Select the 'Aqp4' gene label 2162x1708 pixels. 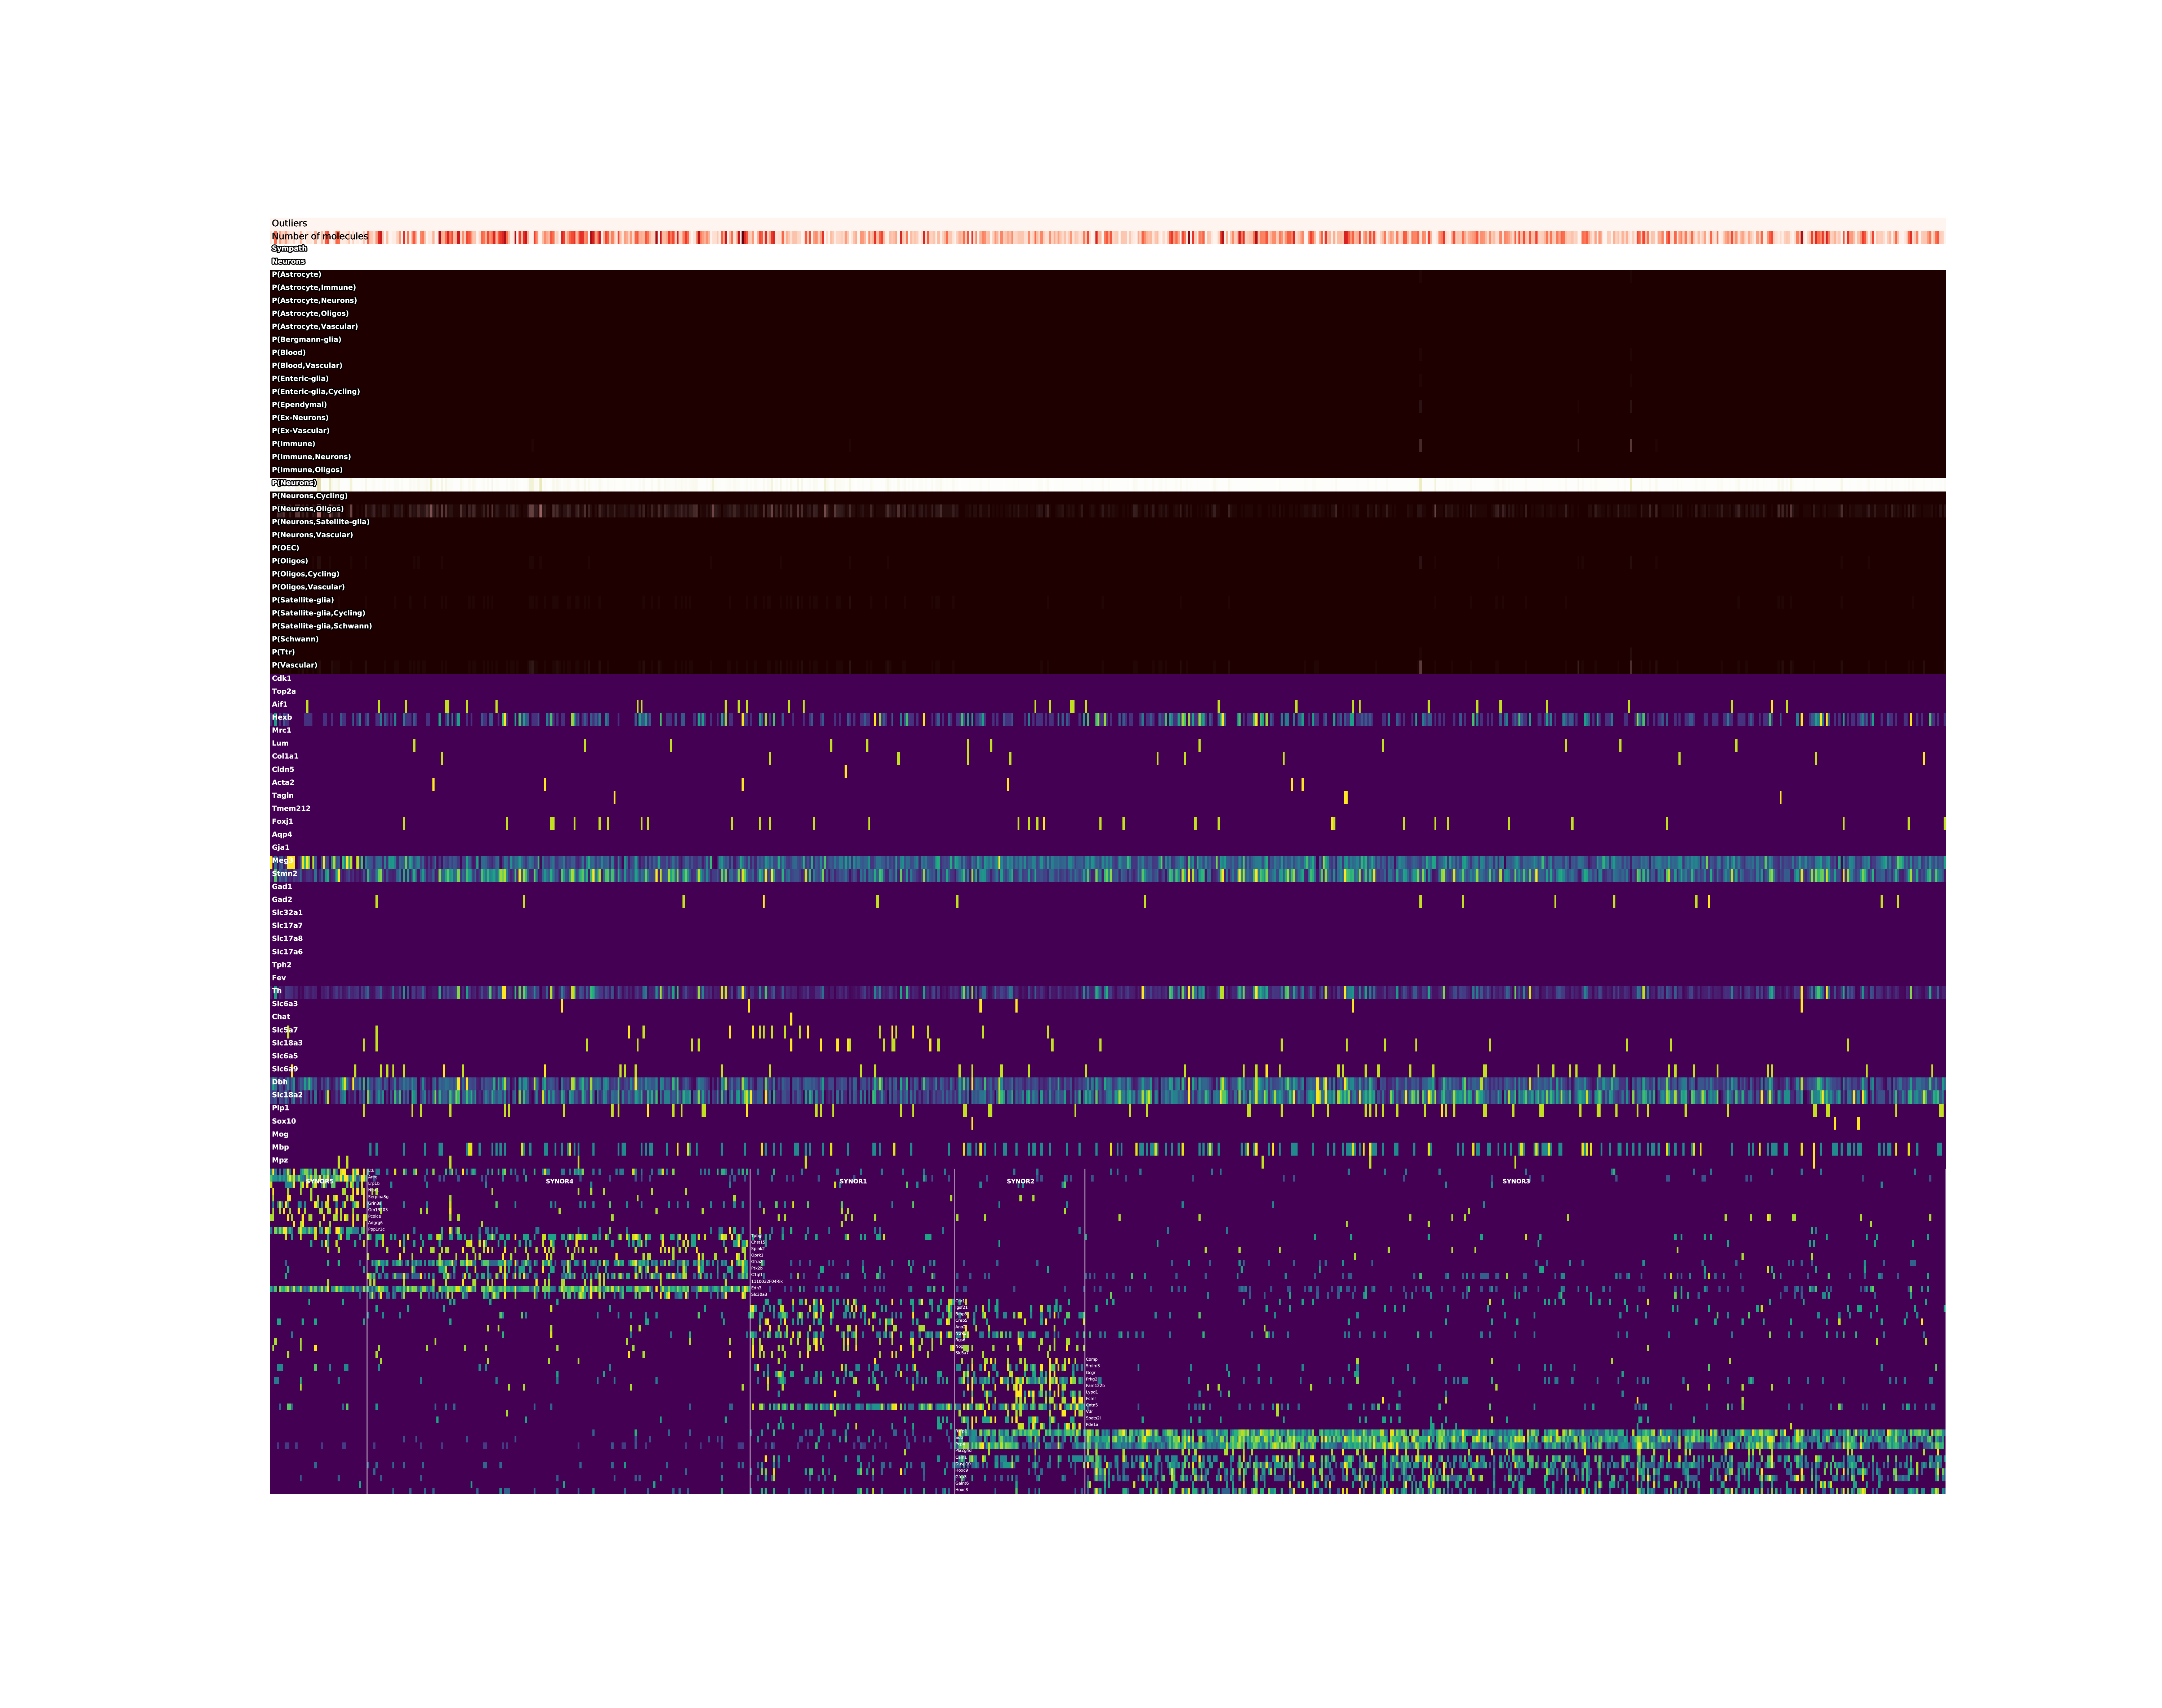(x=282, y=835)
